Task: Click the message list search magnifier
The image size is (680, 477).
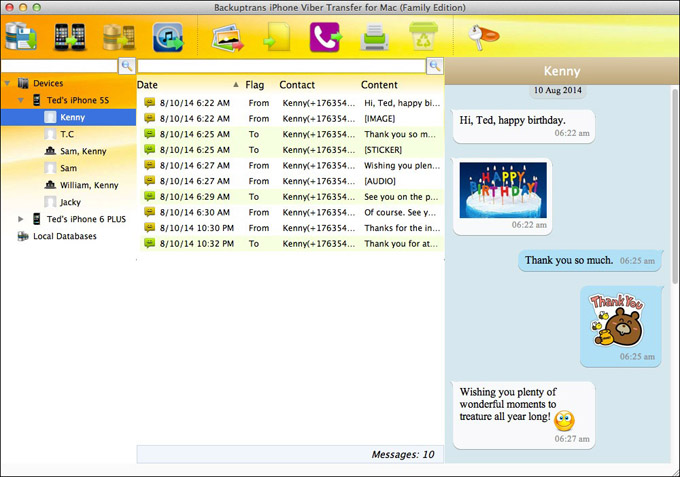Action: 435,66
